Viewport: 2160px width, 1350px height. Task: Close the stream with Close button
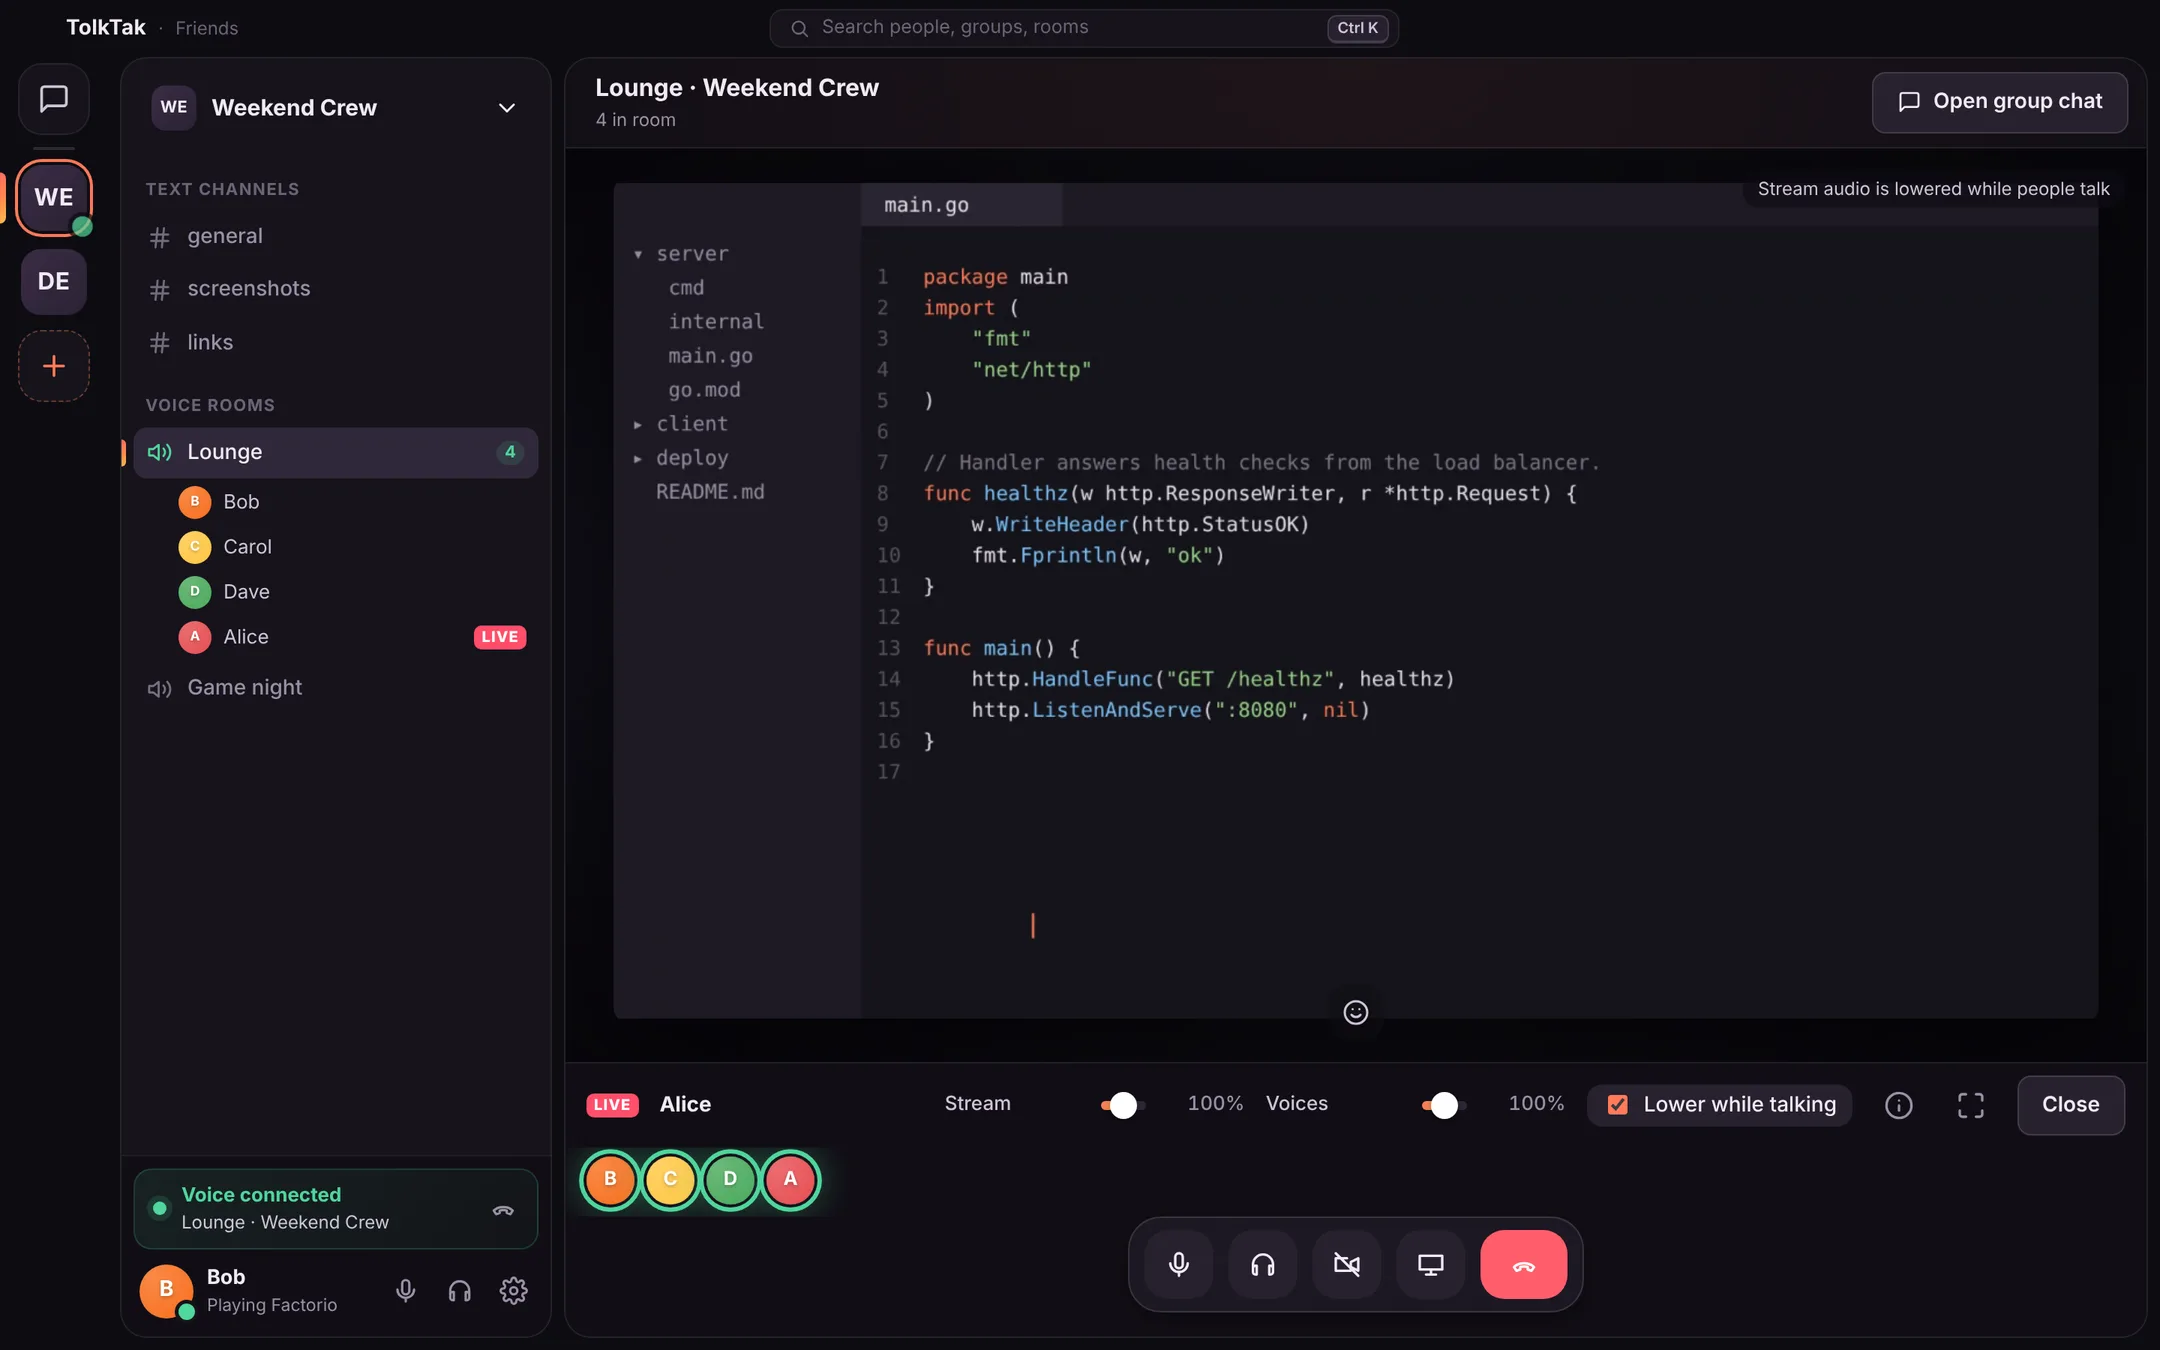coord(2071,1105)
